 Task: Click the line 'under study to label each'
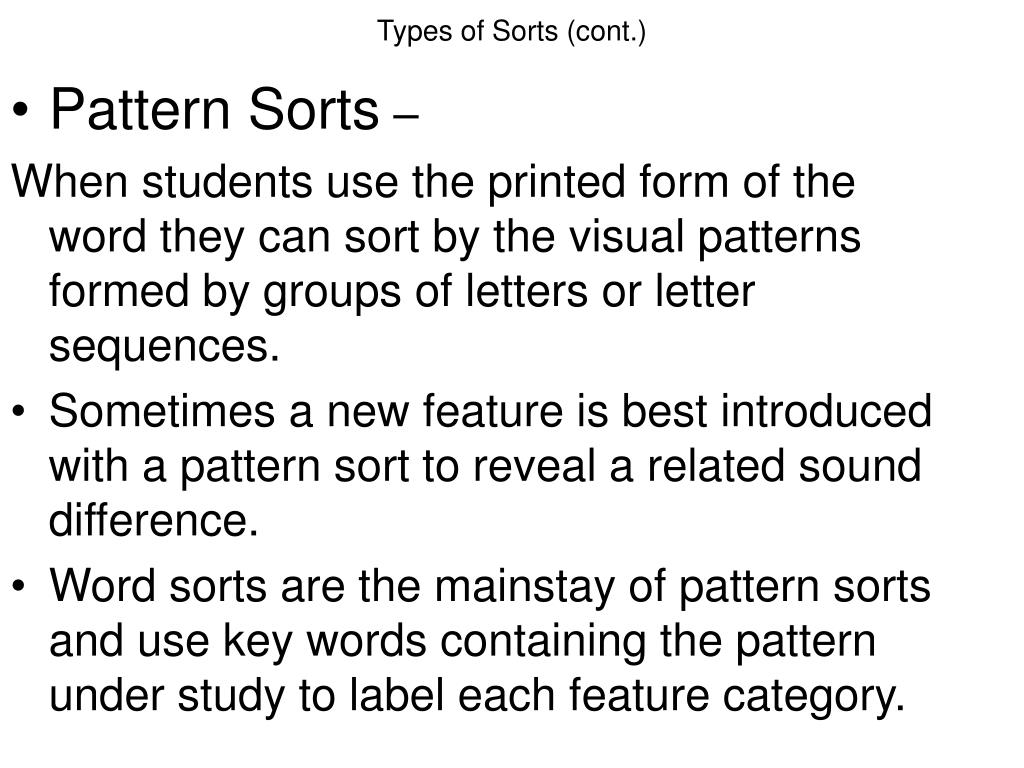click(477, 696)
